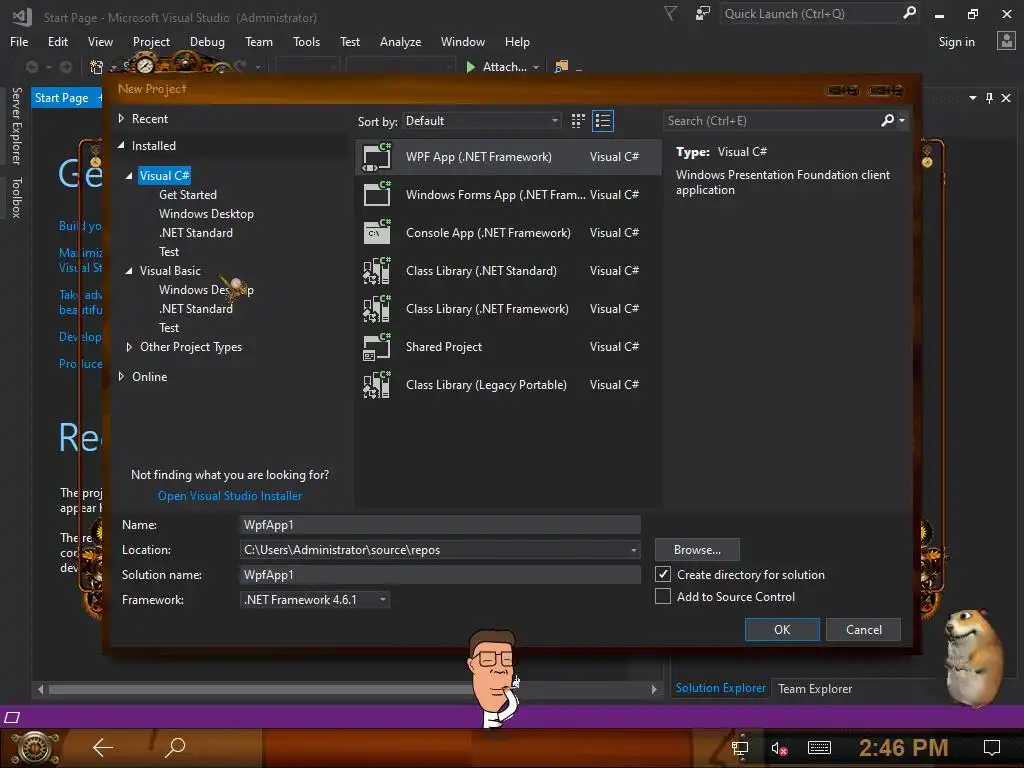
Task: Click the project Name input field
Action: [440, 524]
